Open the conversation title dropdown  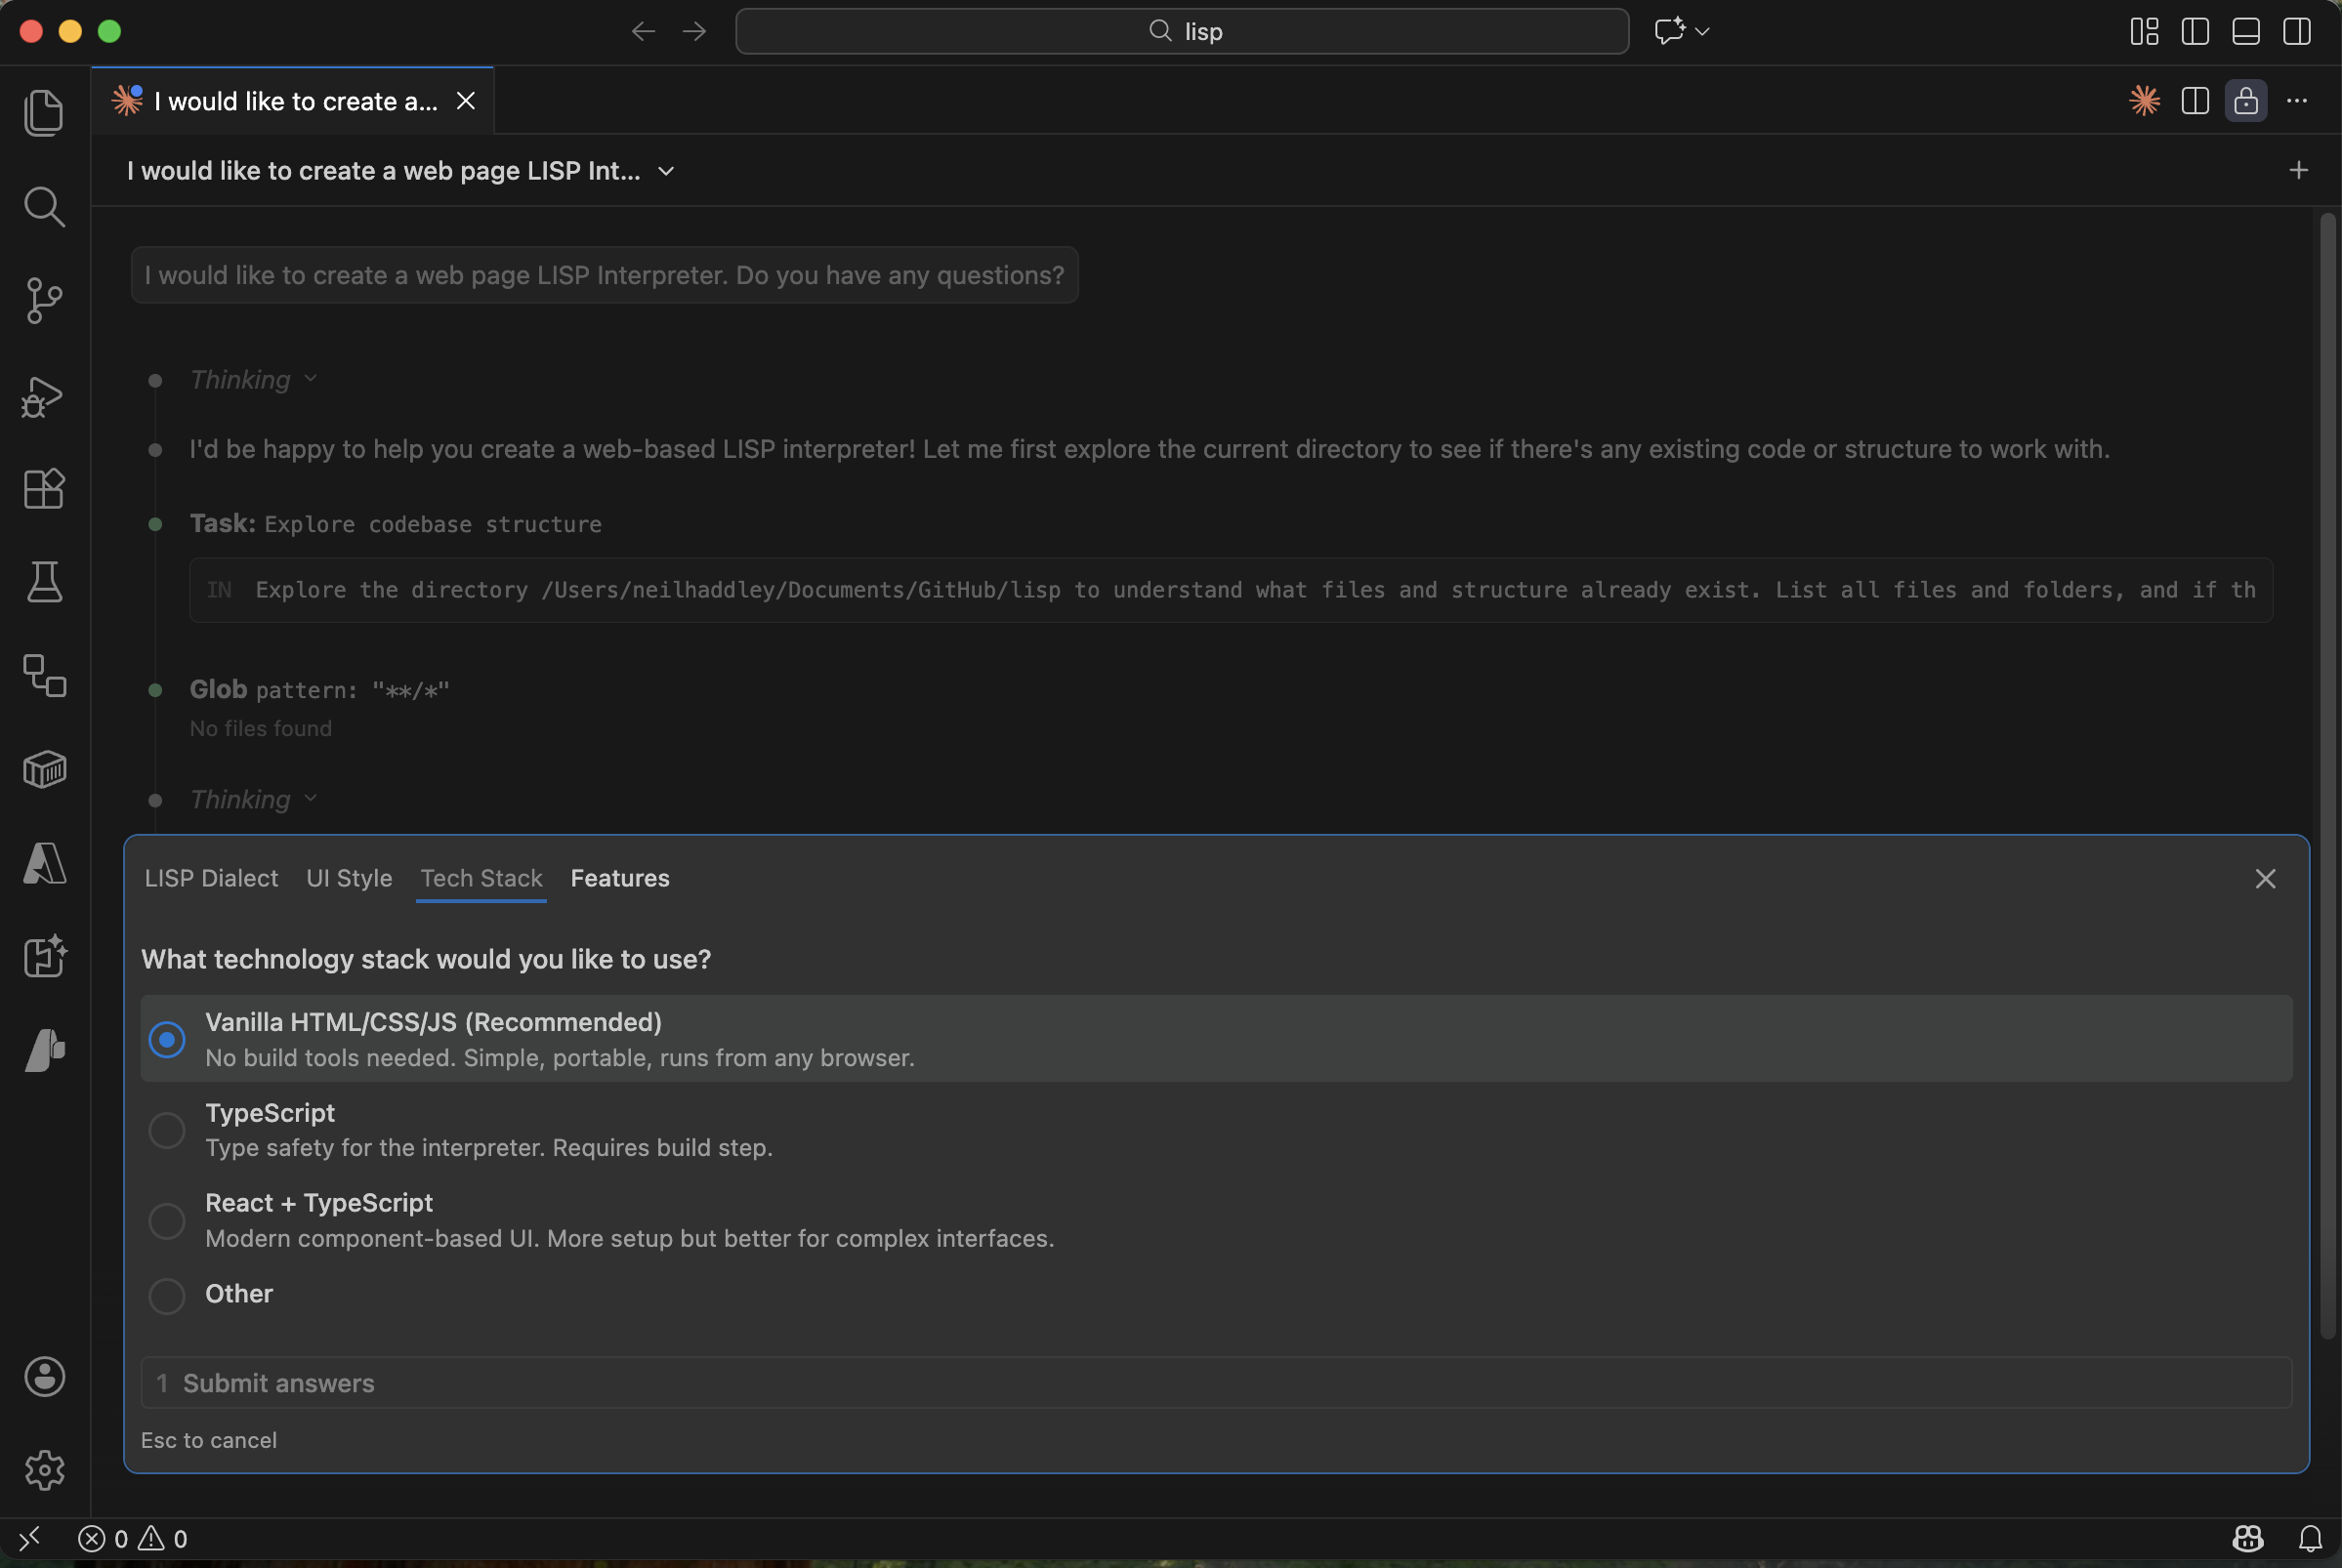[x=666, y=171]
